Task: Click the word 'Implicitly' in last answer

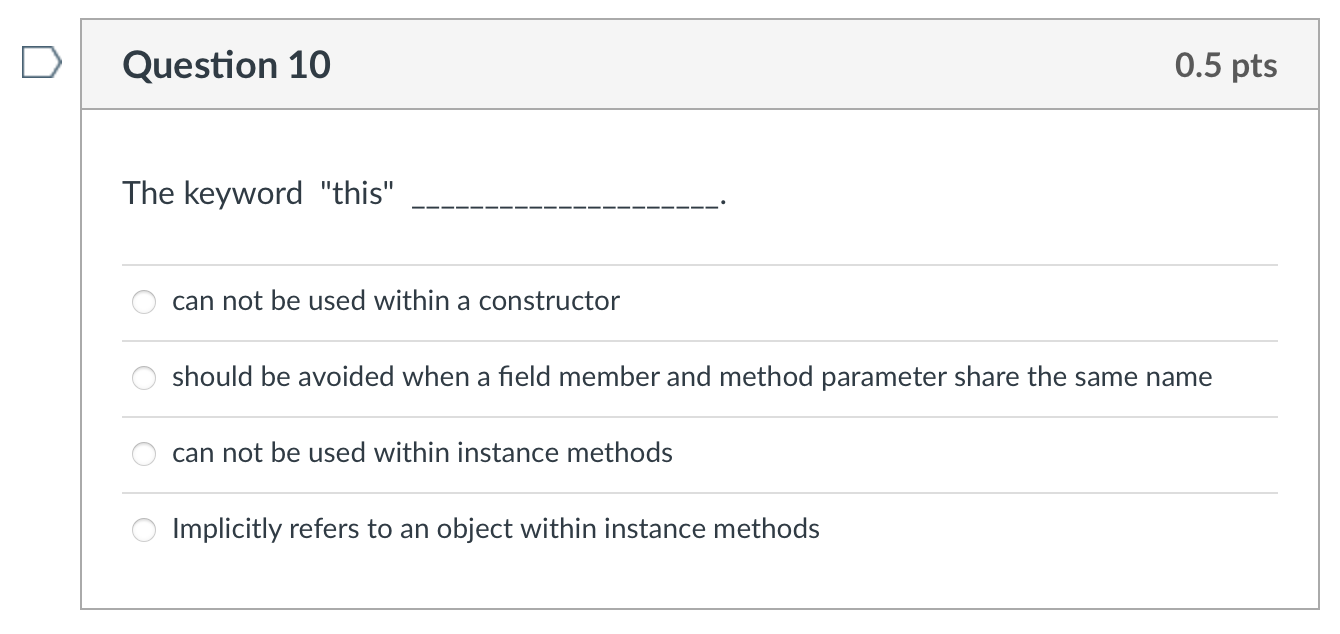Action: pos(227,529)
